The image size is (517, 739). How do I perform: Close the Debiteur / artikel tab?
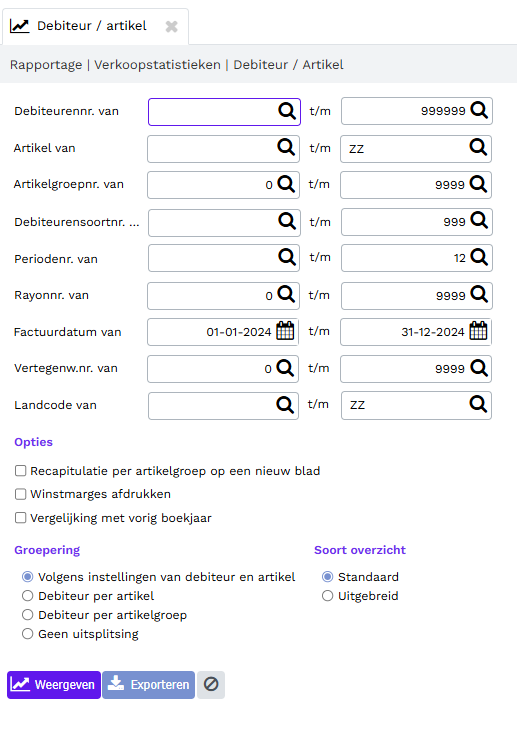[172, 26]
